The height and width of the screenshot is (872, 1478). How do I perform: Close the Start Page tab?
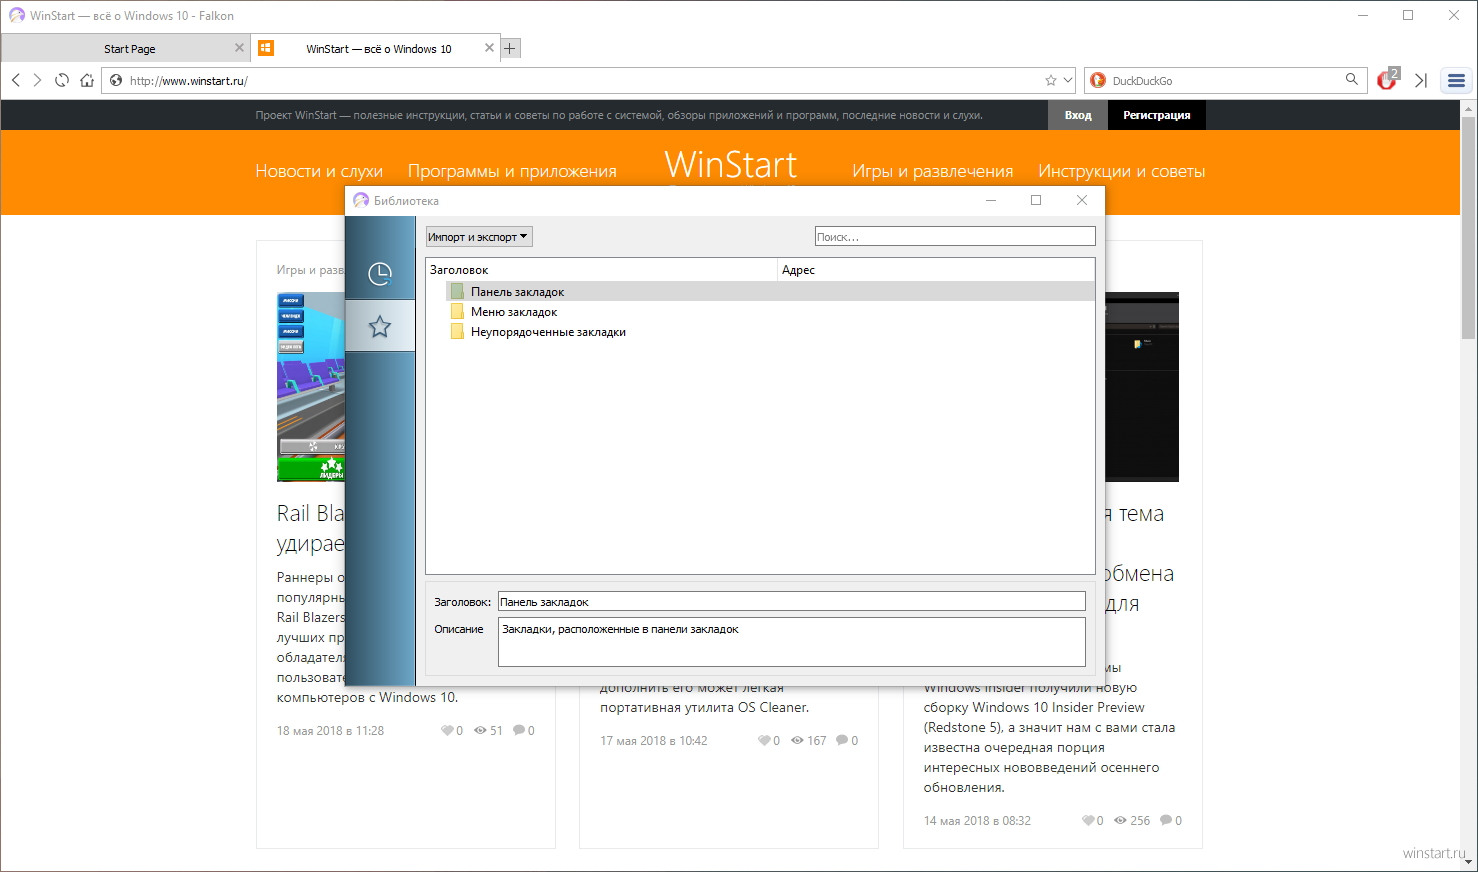click(239, 48)
